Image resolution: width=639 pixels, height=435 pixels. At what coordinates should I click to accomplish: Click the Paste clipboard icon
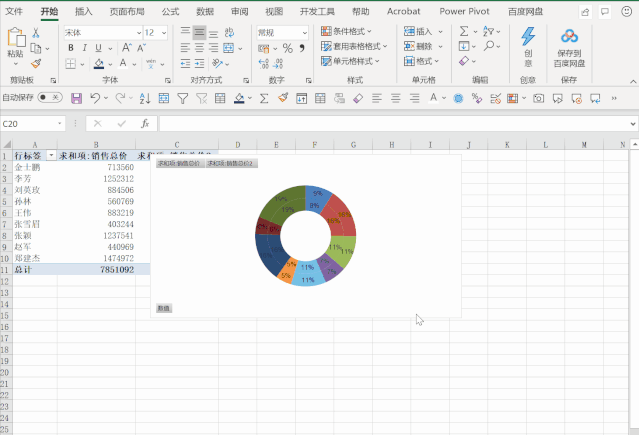pos(16,38)
